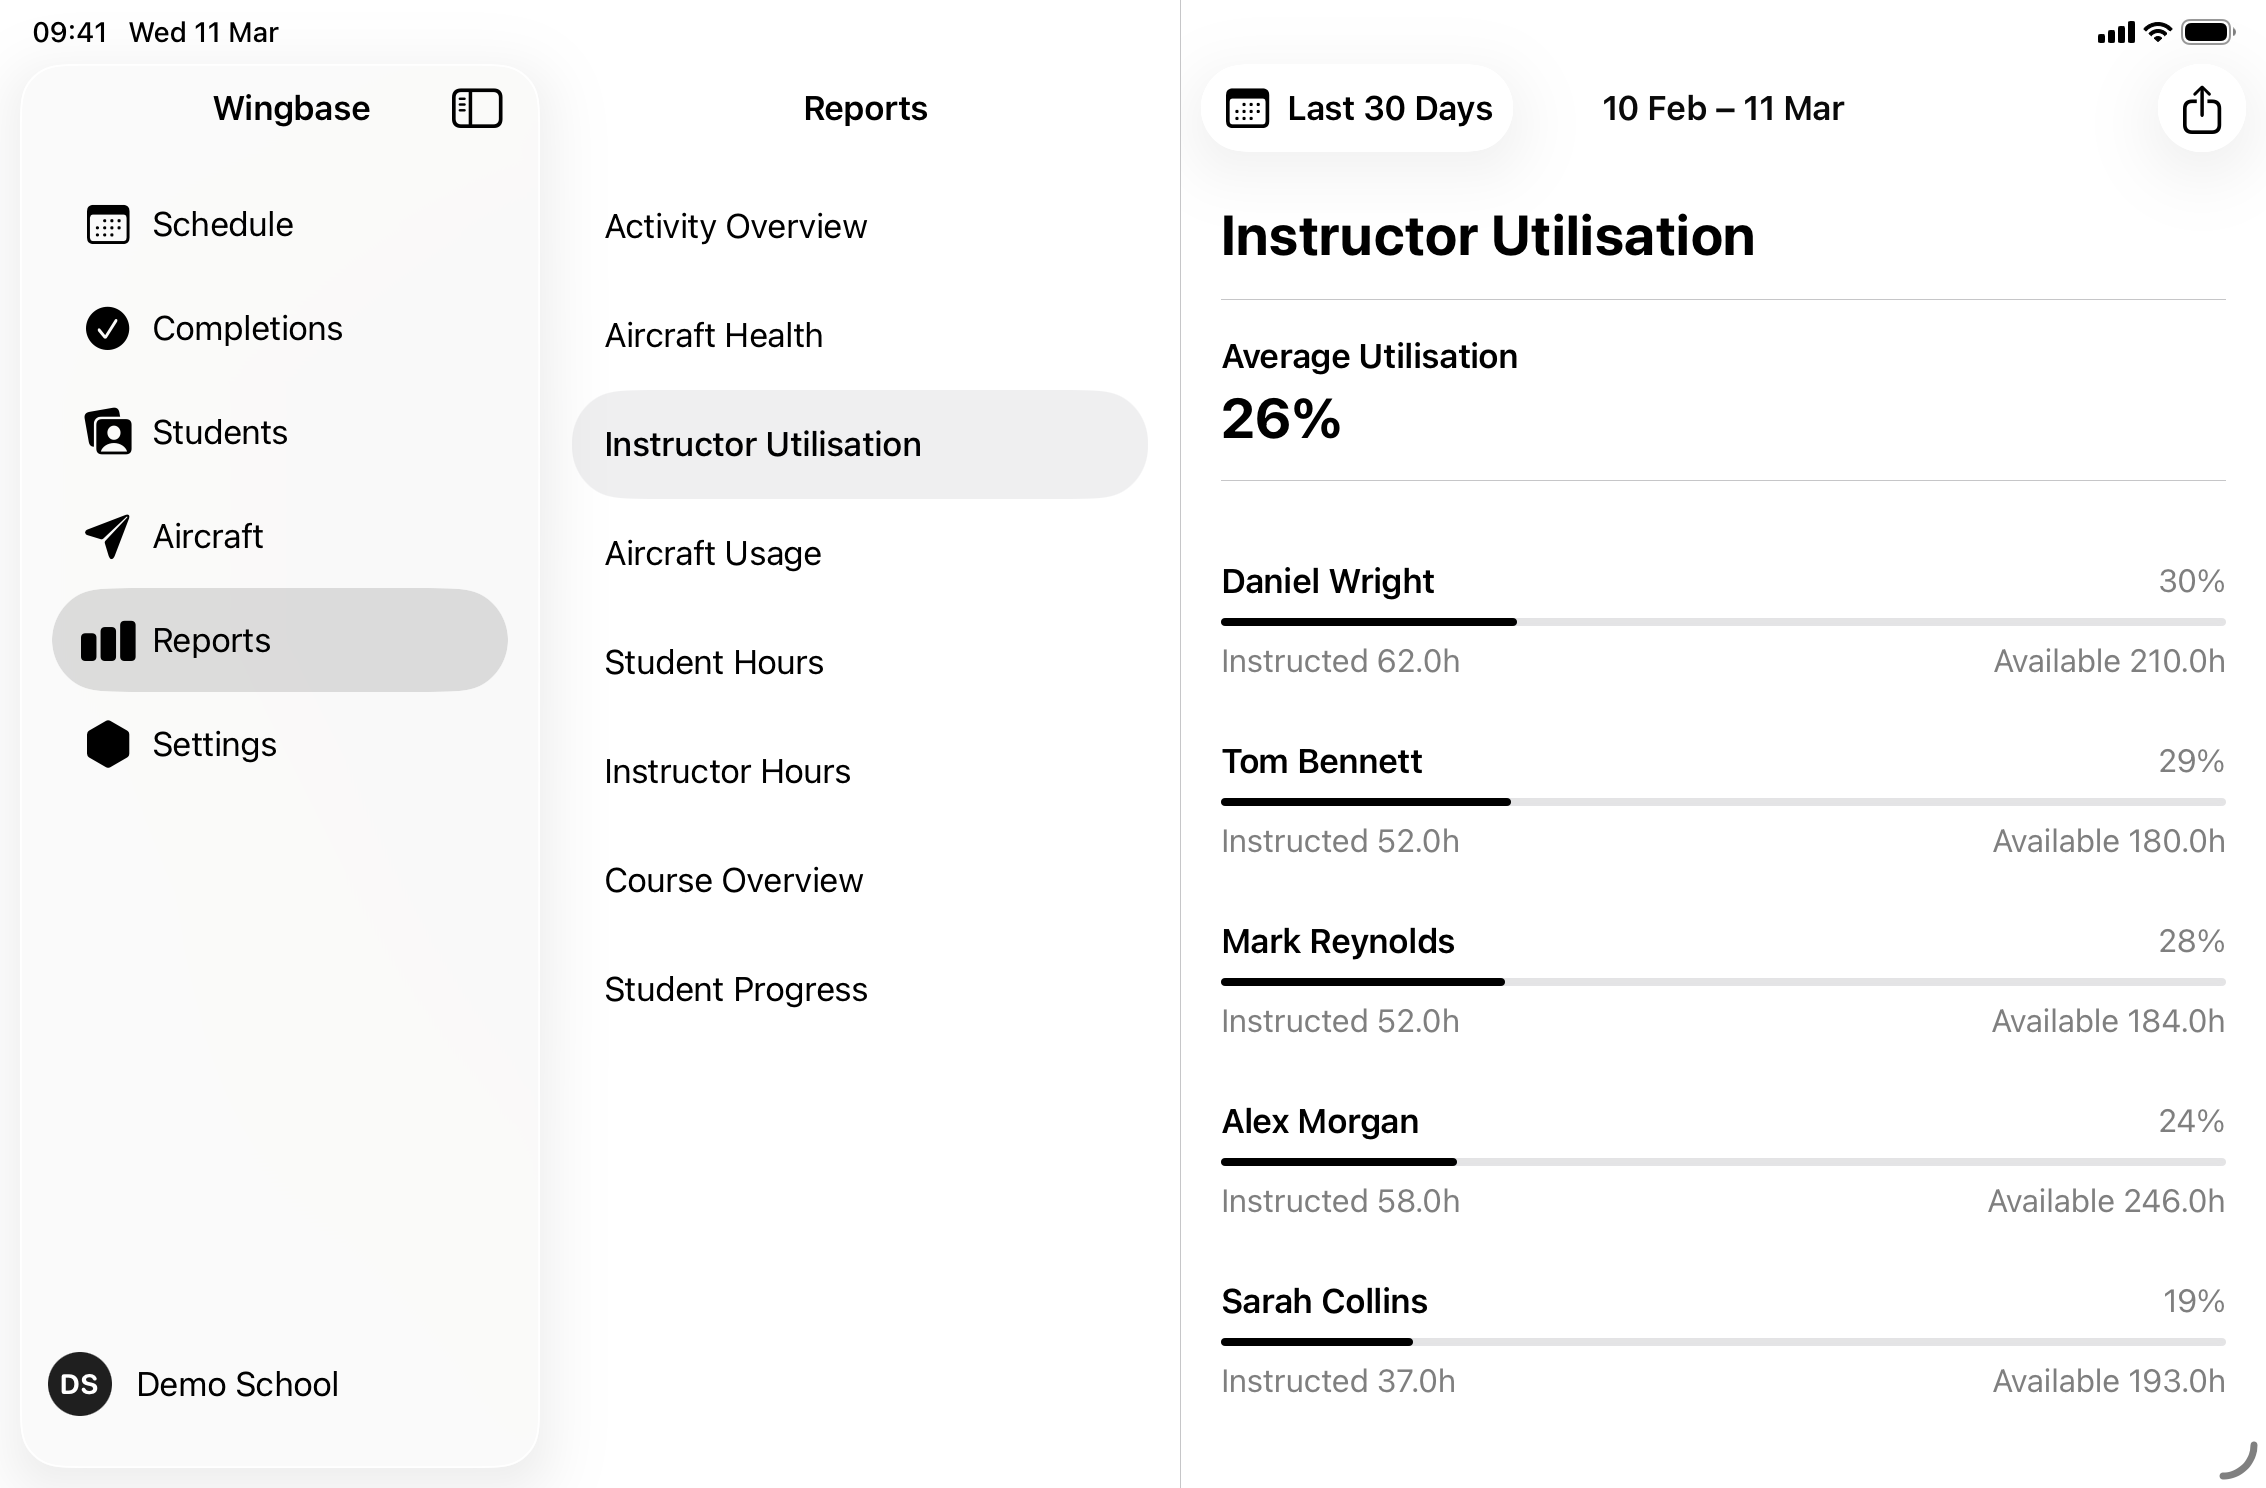Open the Students section

tap(280, 432)
